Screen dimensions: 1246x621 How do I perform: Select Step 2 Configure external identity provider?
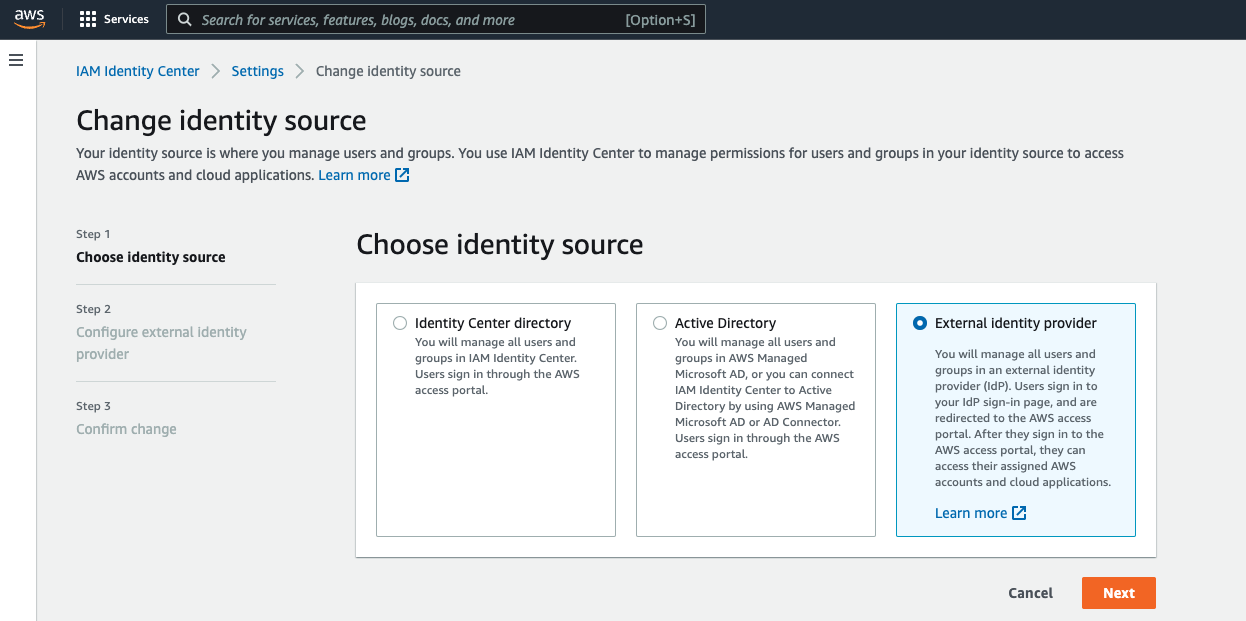(161, 343)
